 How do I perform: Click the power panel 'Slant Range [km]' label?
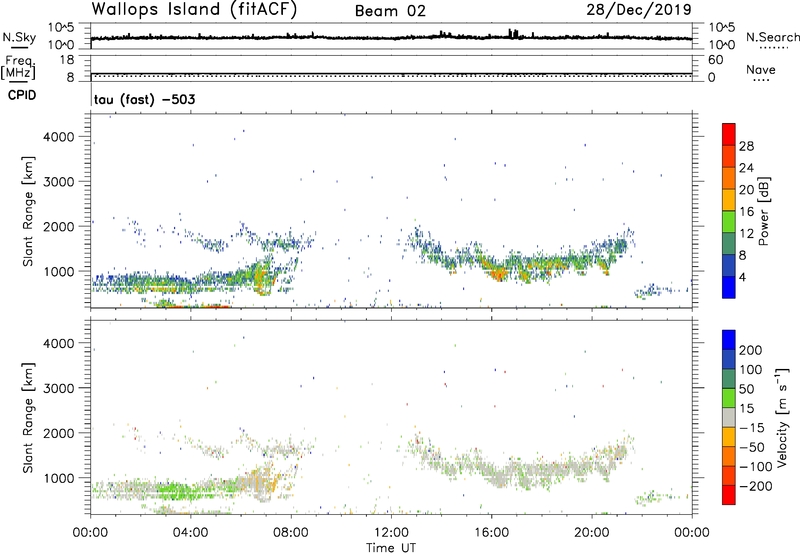point(28,211)
